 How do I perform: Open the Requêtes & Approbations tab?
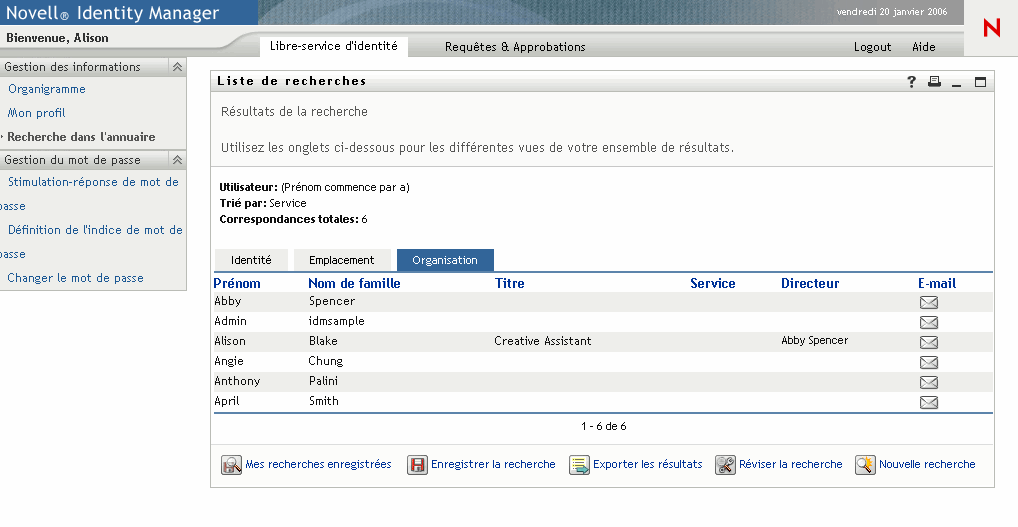[515, 47]
